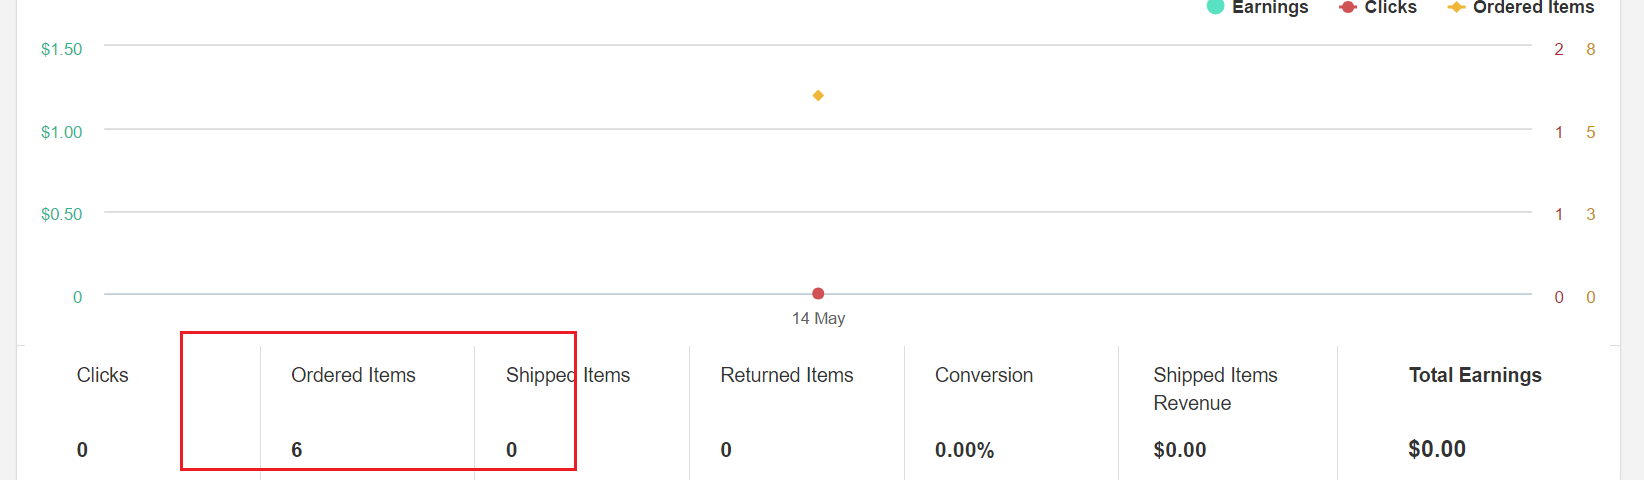Image resolution: width=1644 pixels, height=480 pixels.
Task: Select the Clicks summary heading
Action: pyautogui.click(x=102, y=375)
